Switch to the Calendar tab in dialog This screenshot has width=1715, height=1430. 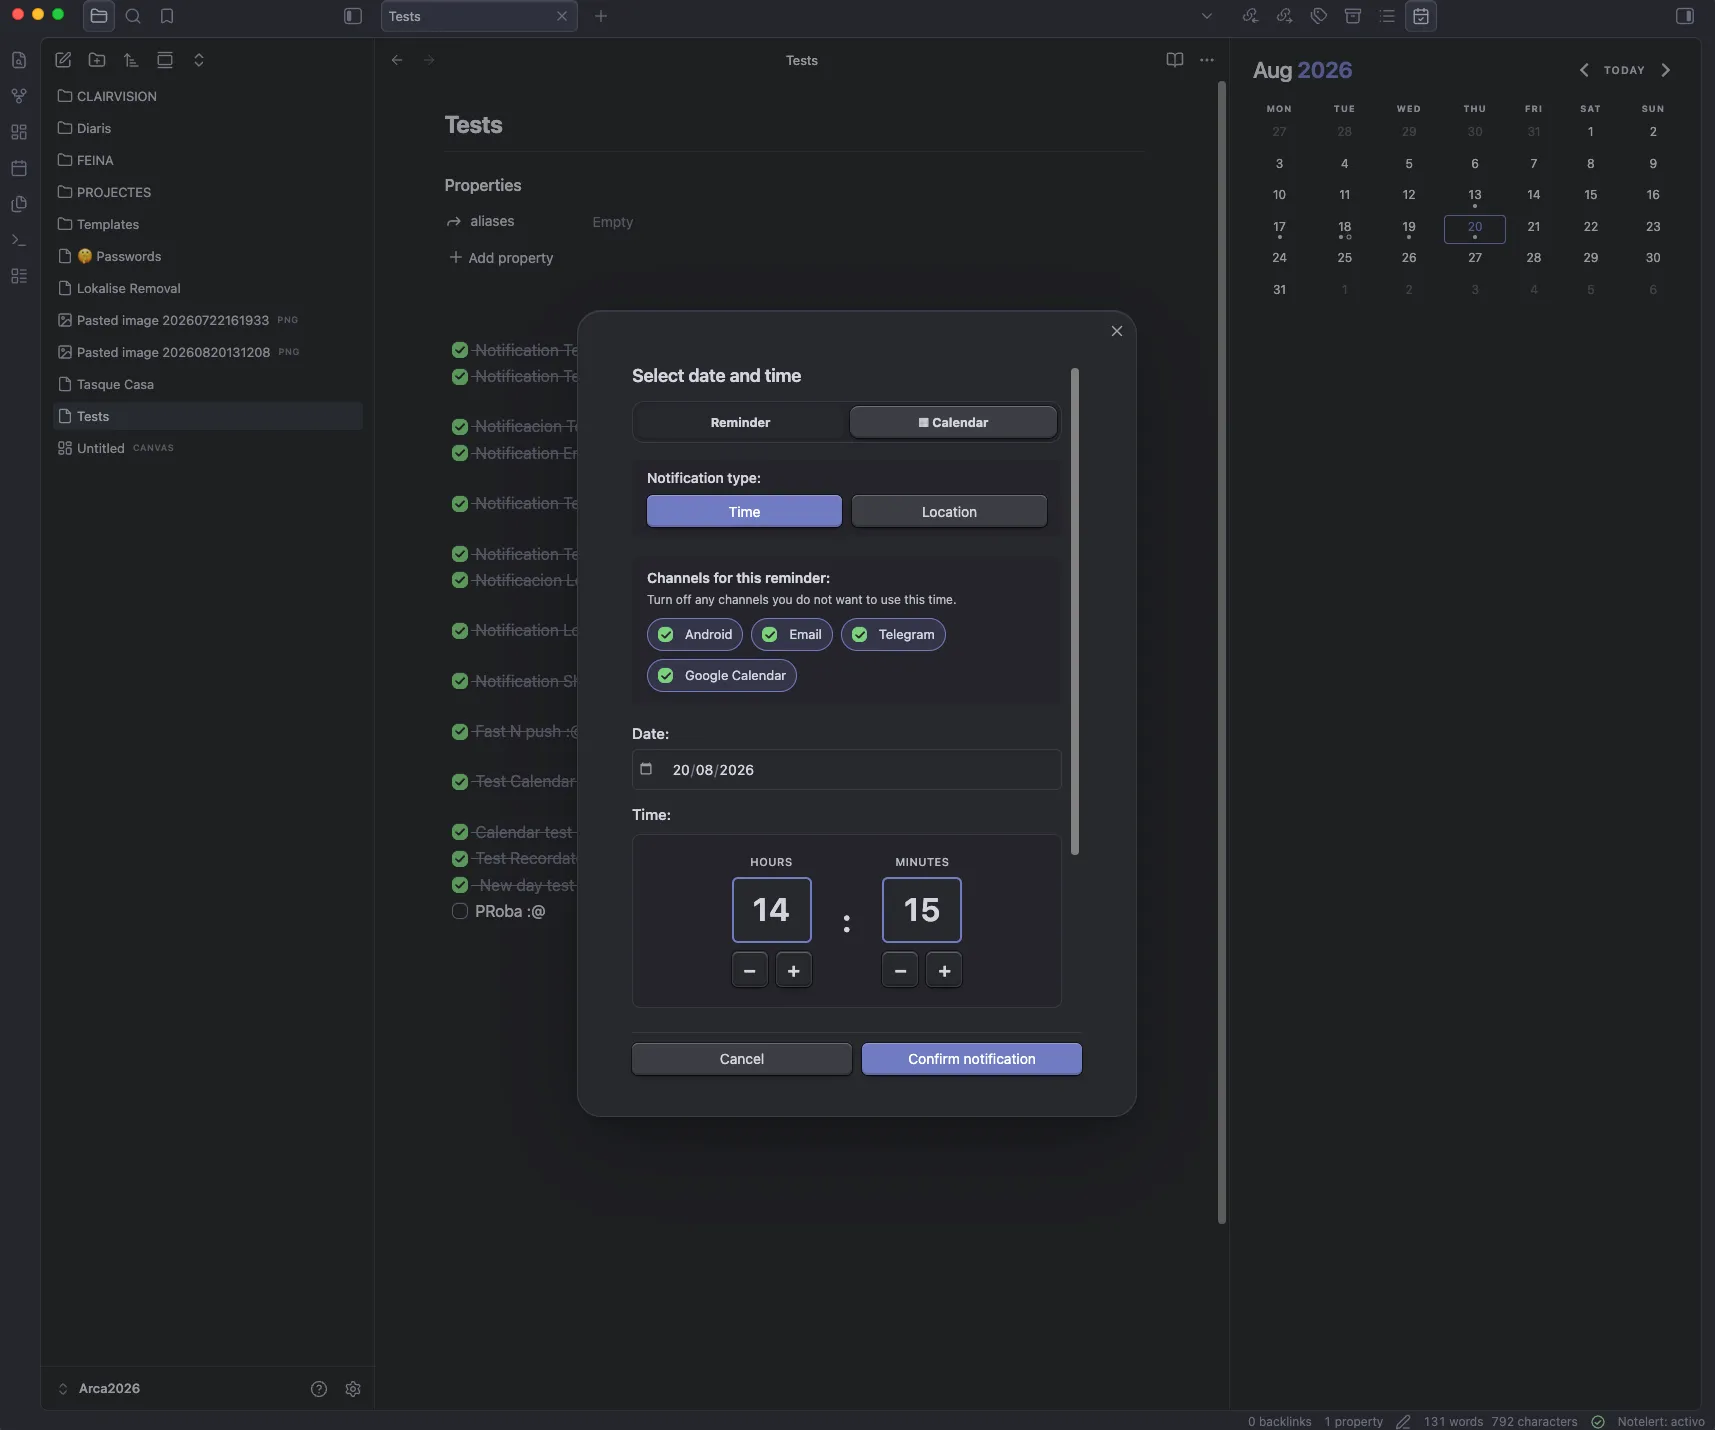(x=953, y=423)
